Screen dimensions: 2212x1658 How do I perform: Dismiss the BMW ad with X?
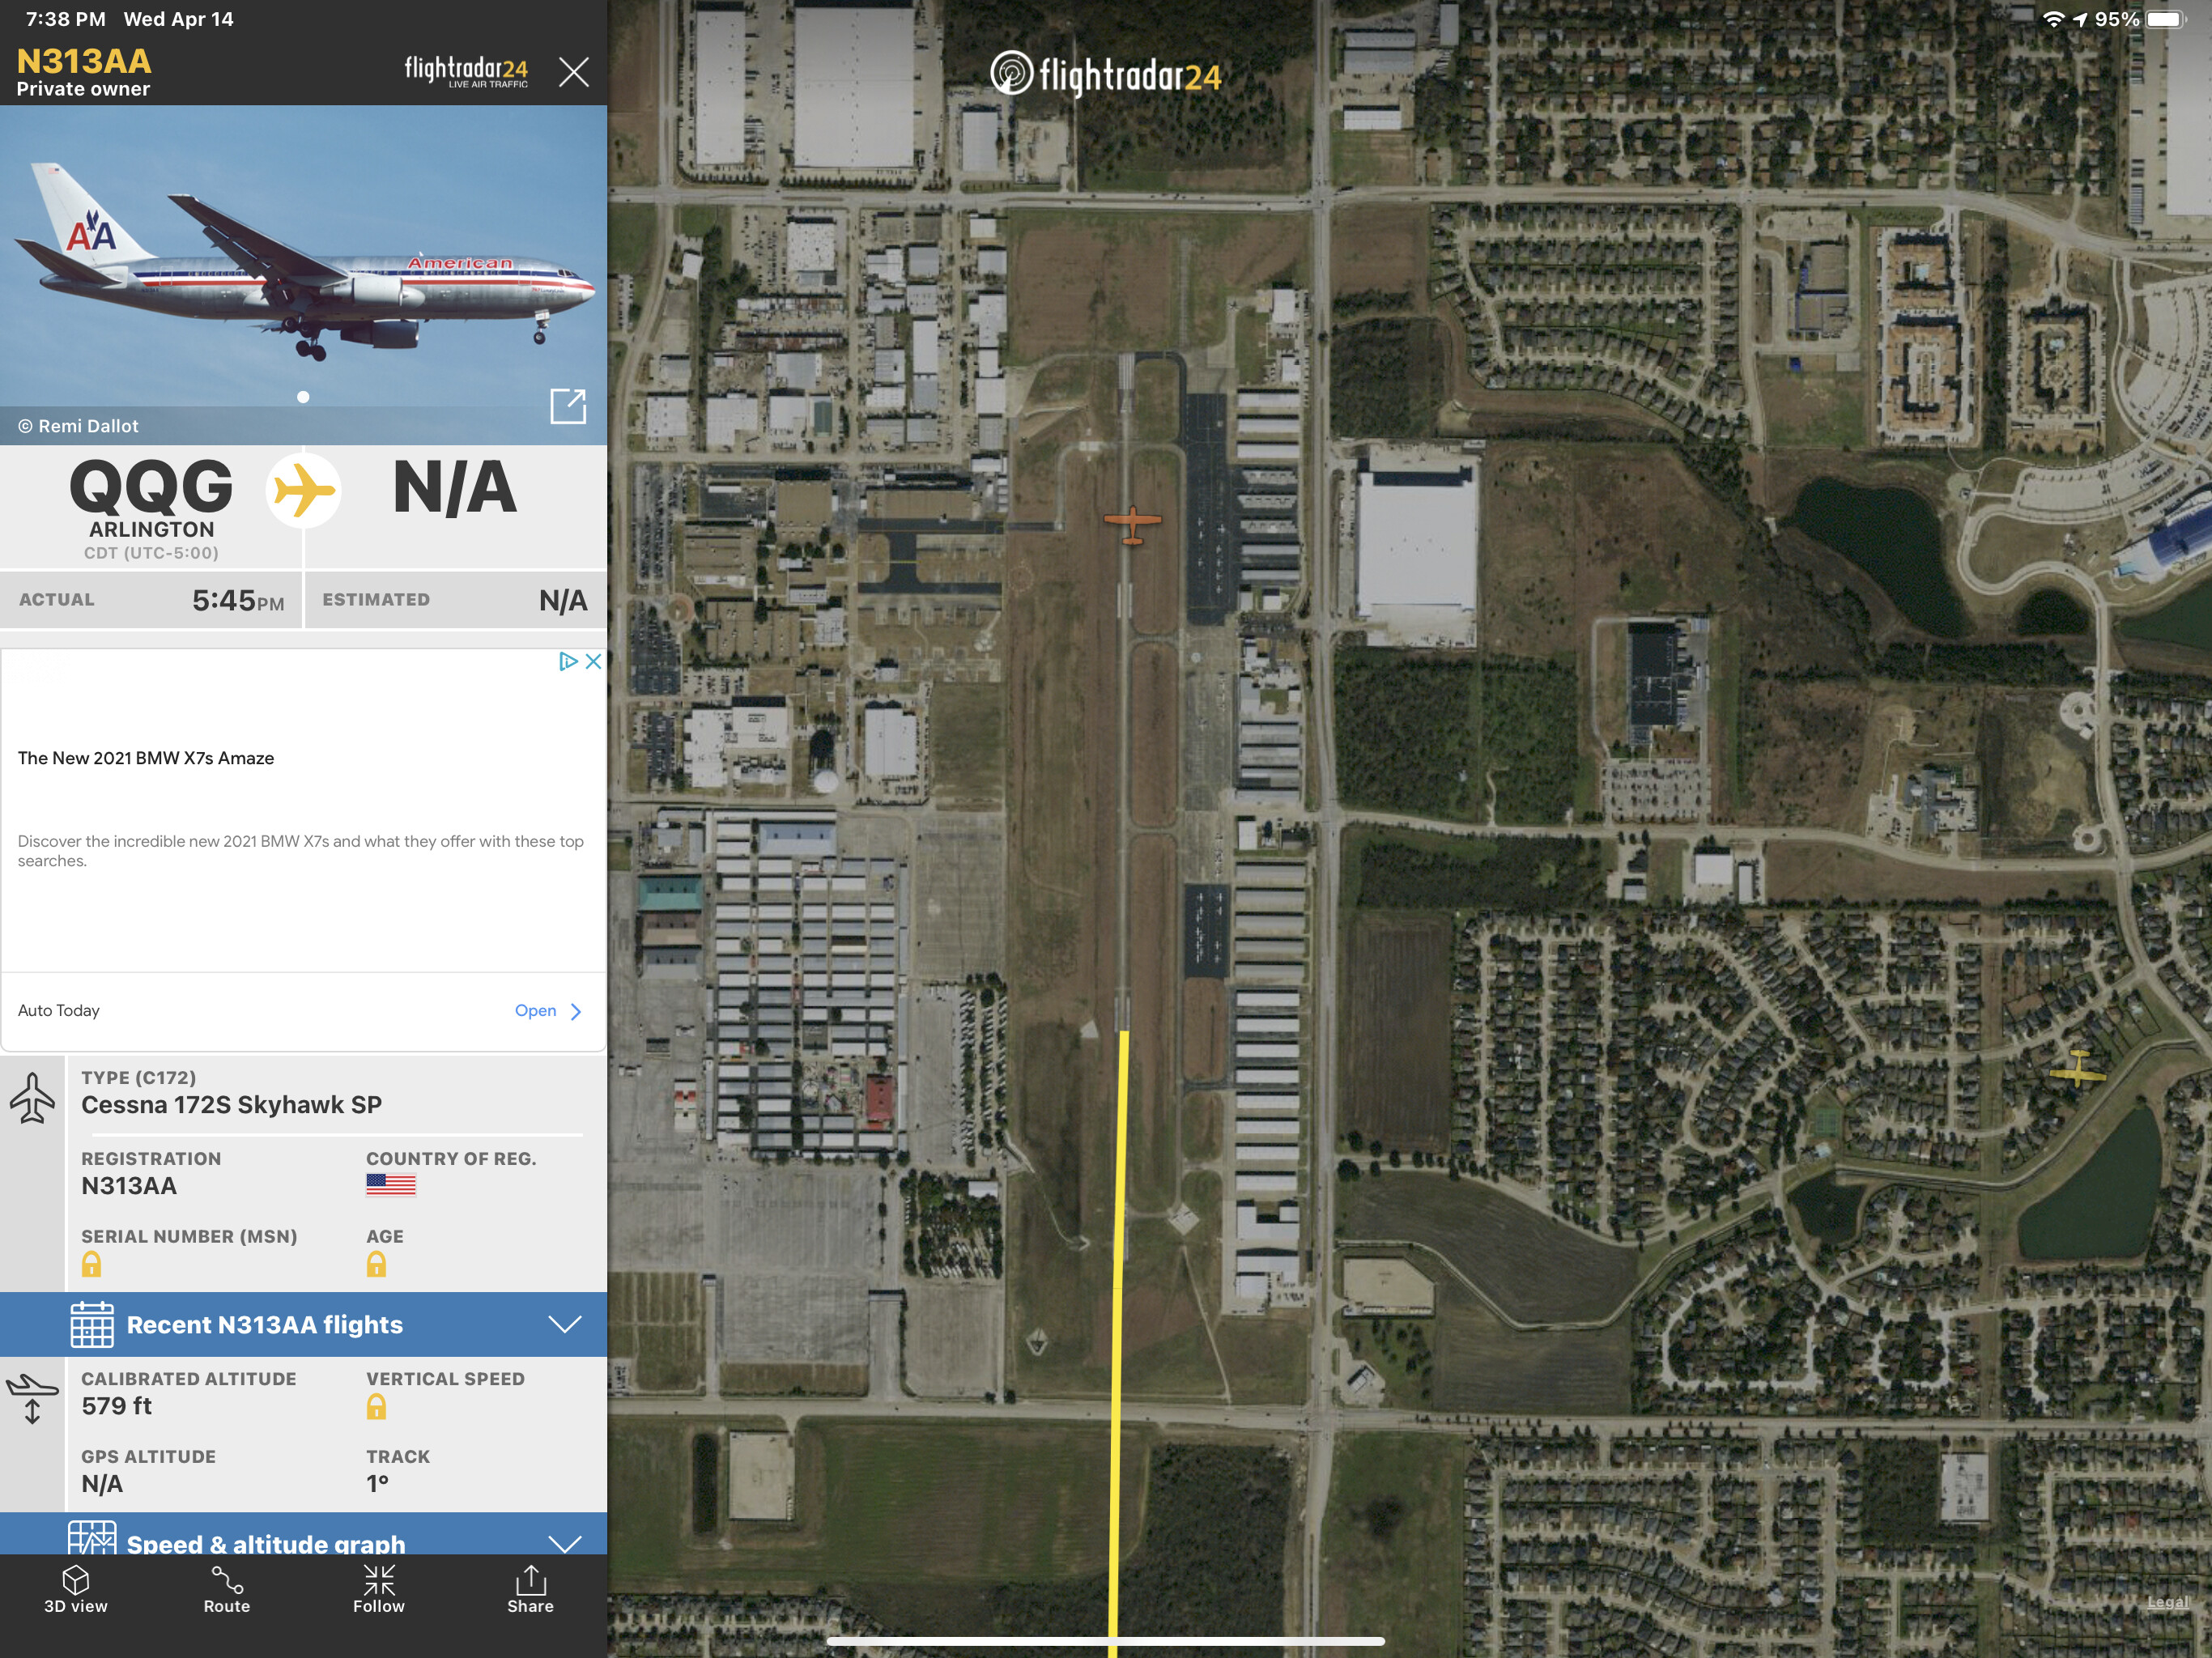[x=593, y=661]
